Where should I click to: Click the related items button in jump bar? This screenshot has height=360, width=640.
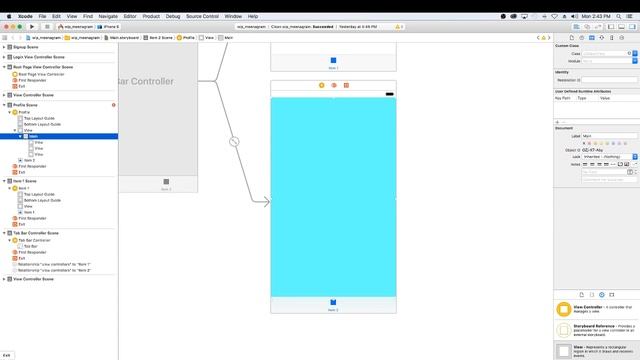pyautogui.click(x=4, y=38)
